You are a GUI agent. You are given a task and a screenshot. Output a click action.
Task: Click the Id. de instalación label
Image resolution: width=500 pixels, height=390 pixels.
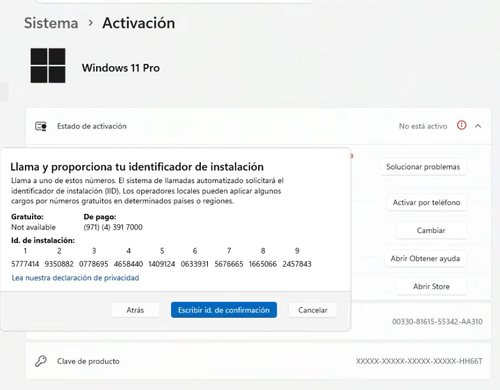[x=43, y=240]
